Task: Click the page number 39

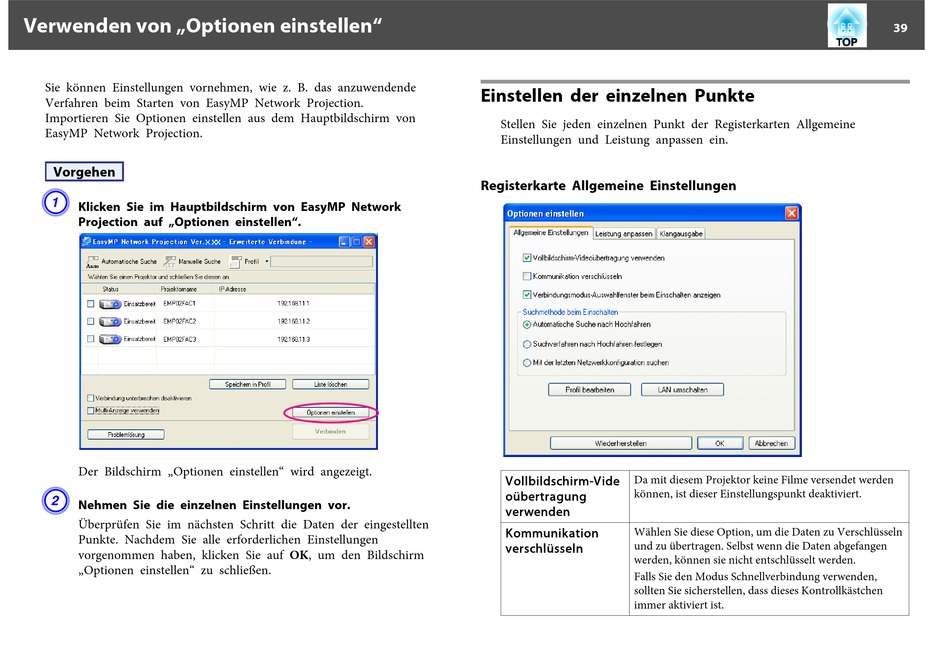Action: point(900,28)
